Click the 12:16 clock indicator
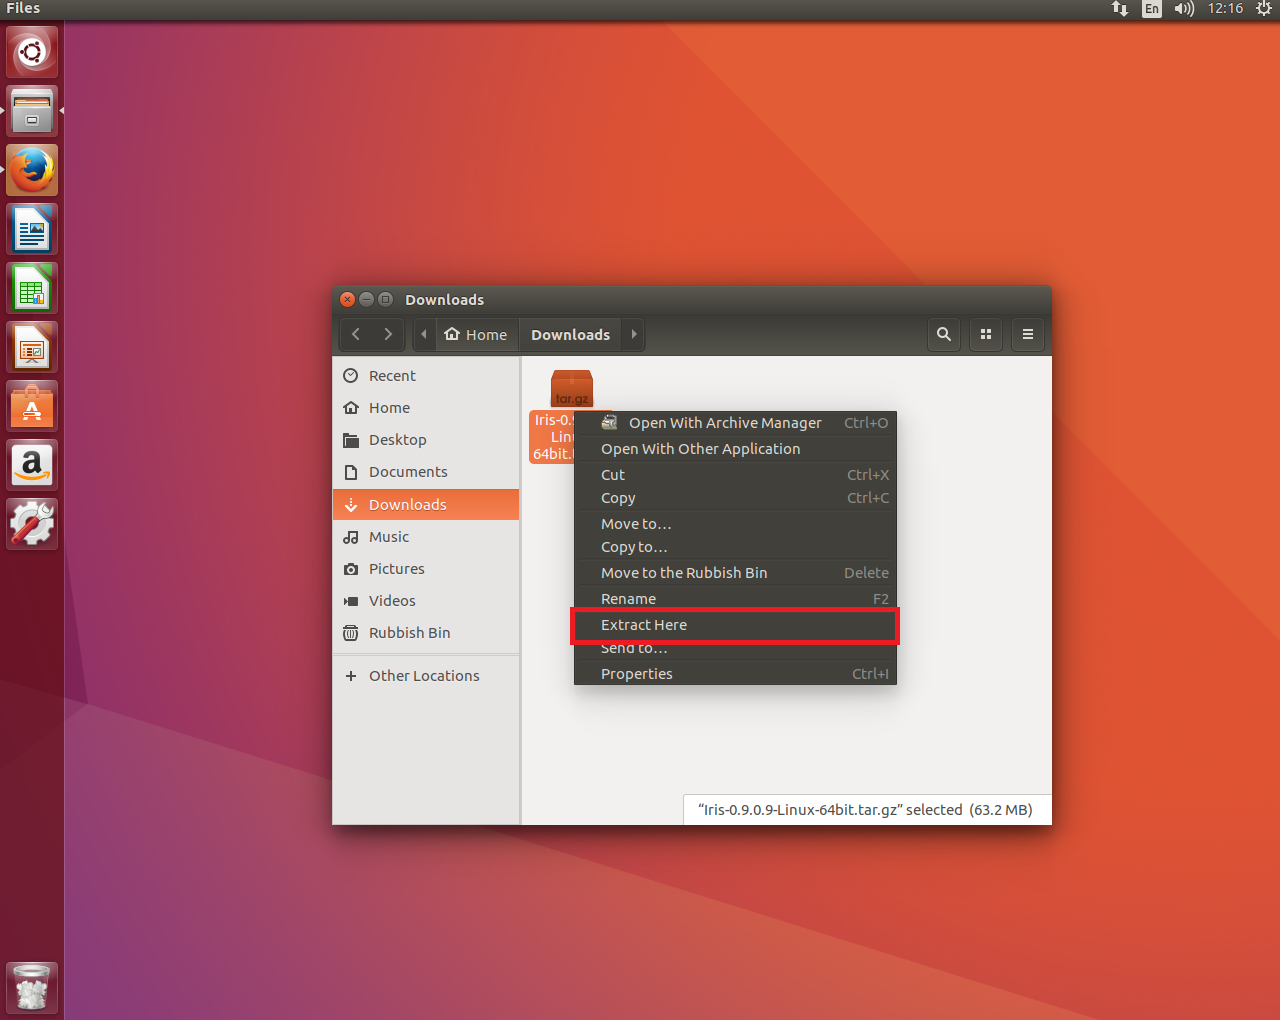Viewport: 1280px width, 1020px height. click(1225, 9)
